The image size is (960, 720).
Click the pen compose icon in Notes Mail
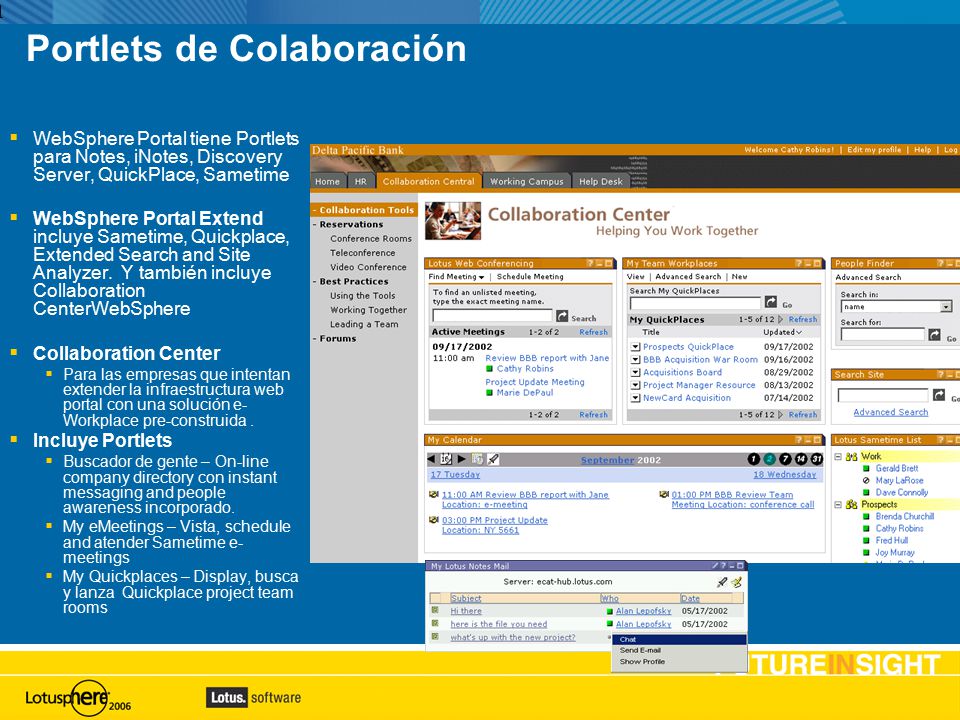coord(722,582)
